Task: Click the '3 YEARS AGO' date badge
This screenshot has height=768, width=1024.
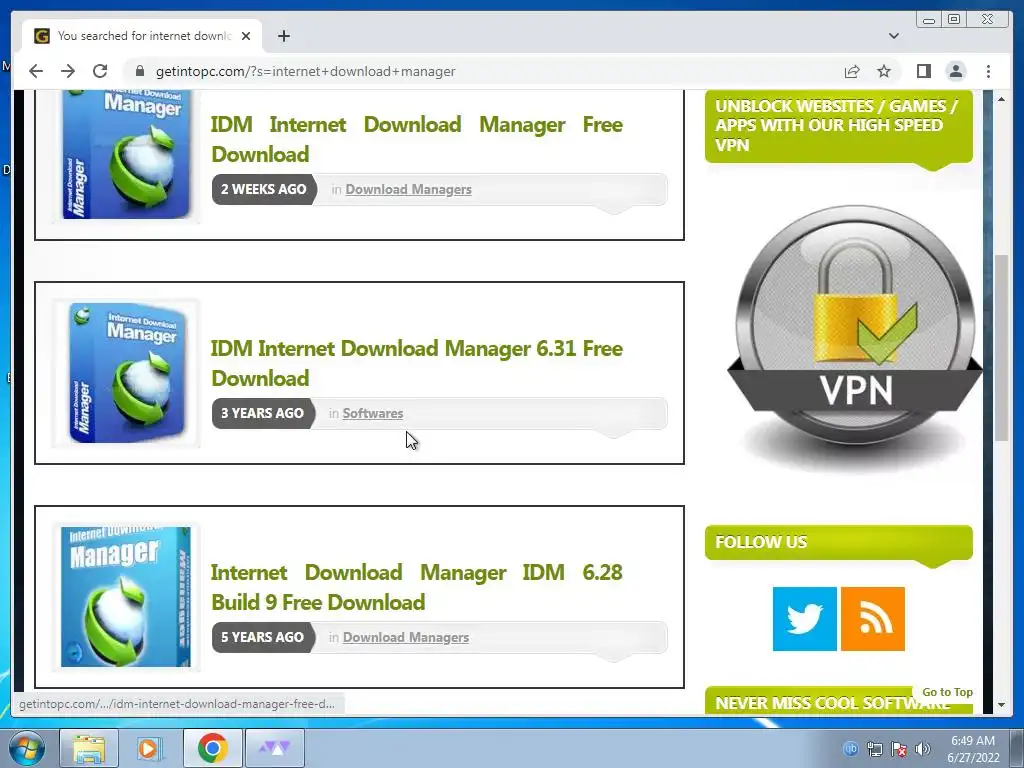Action: pyautogui.click(x=263, y=413)
